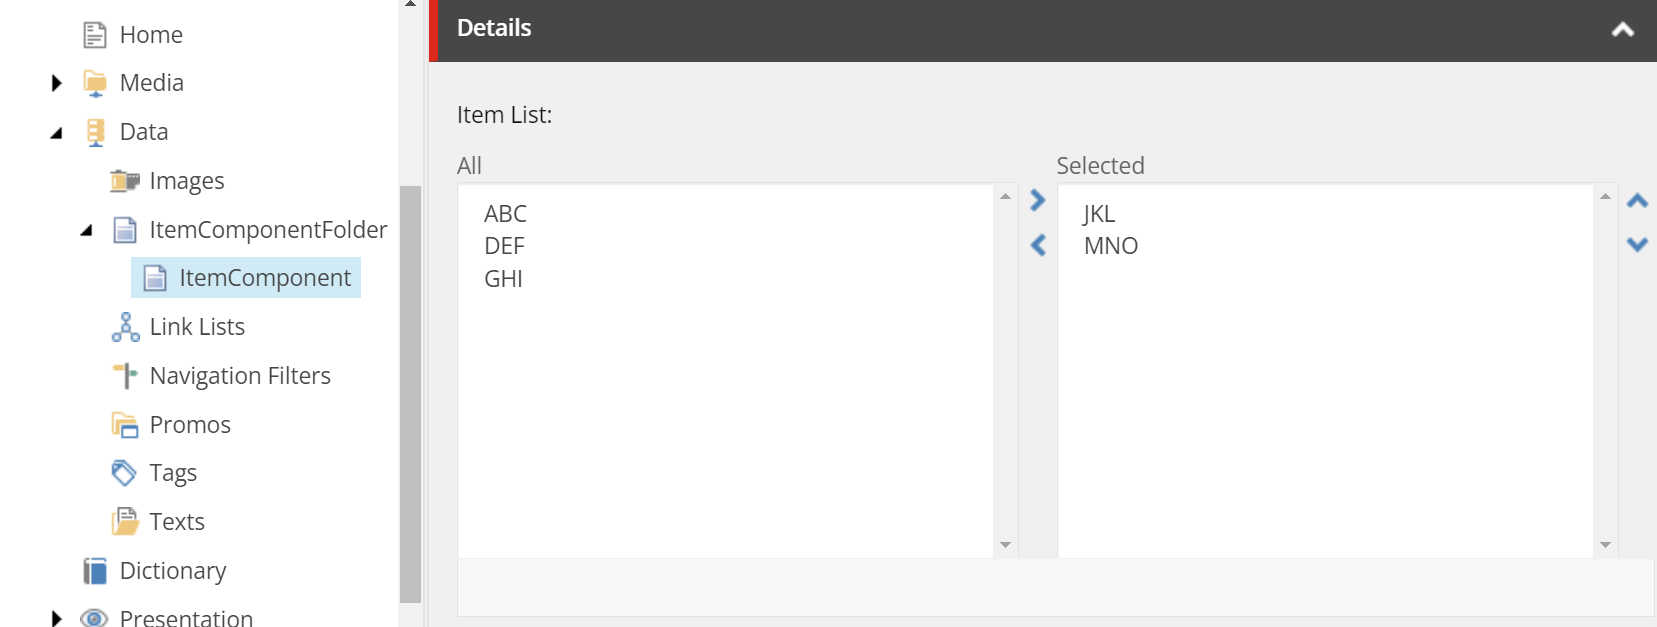Viewport: 1657px width, 627px height.
Task: Click the Texts folder icon
Action: (x=125, y=521)
